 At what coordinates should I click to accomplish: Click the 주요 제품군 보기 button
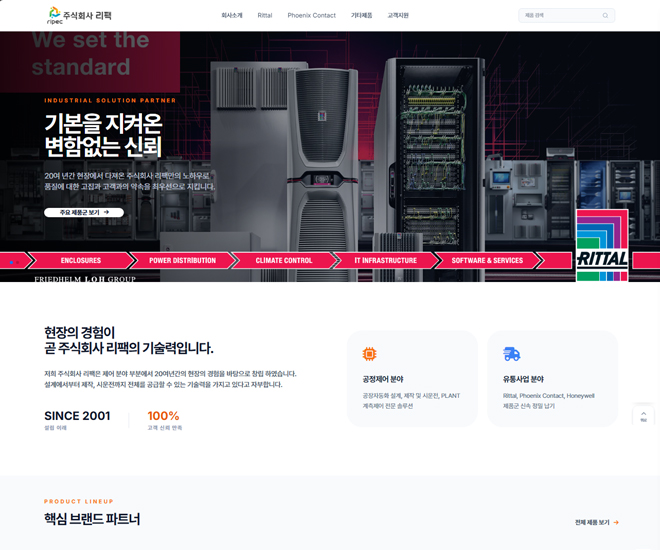pyautogui.click(x=84, y=213)
